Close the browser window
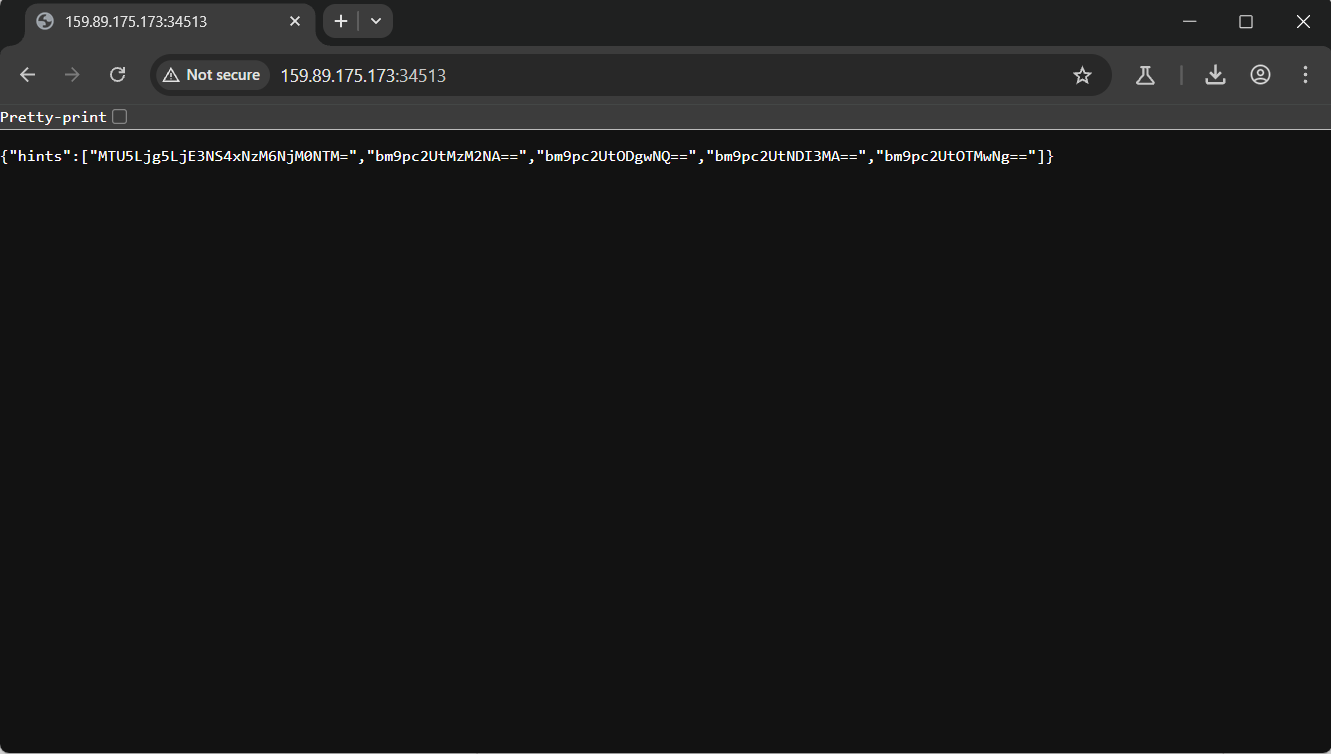Image resolution: width=1331 pixels, height=754 pixels. pos(1303,21)
